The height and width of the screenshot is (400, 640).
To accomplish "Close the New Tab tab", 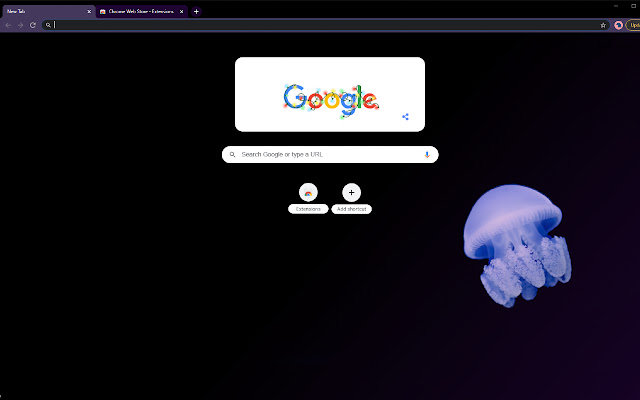I will pos(89,11).
